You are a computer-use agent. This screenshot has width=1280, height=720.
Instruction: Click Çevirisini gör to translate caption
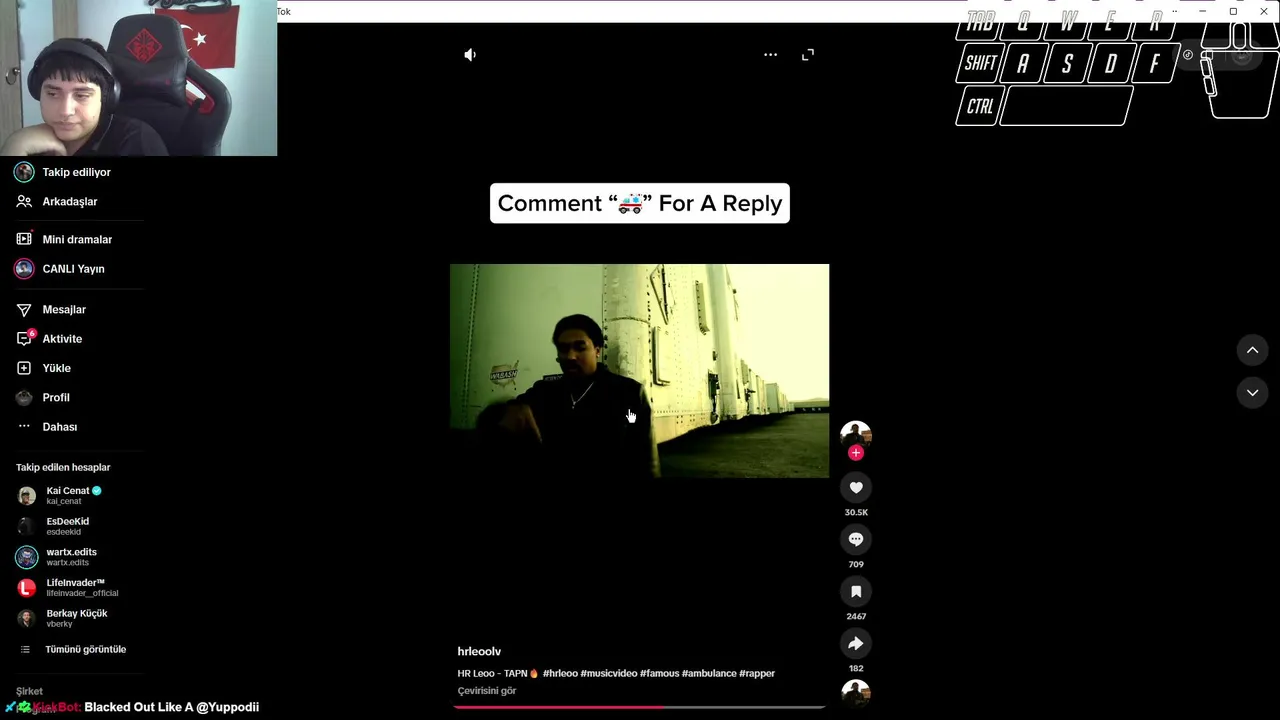487,691
